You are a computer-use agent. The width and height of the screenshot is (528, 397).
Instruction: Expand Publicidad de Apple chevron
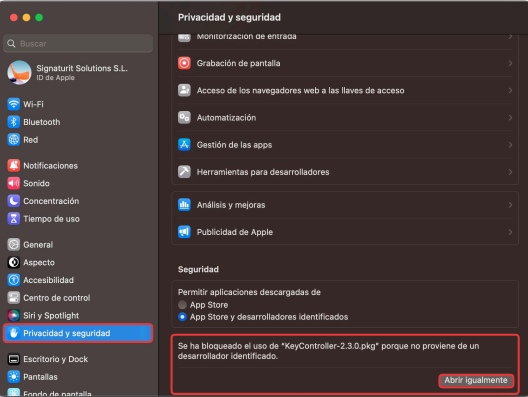[x=510, y=232]
